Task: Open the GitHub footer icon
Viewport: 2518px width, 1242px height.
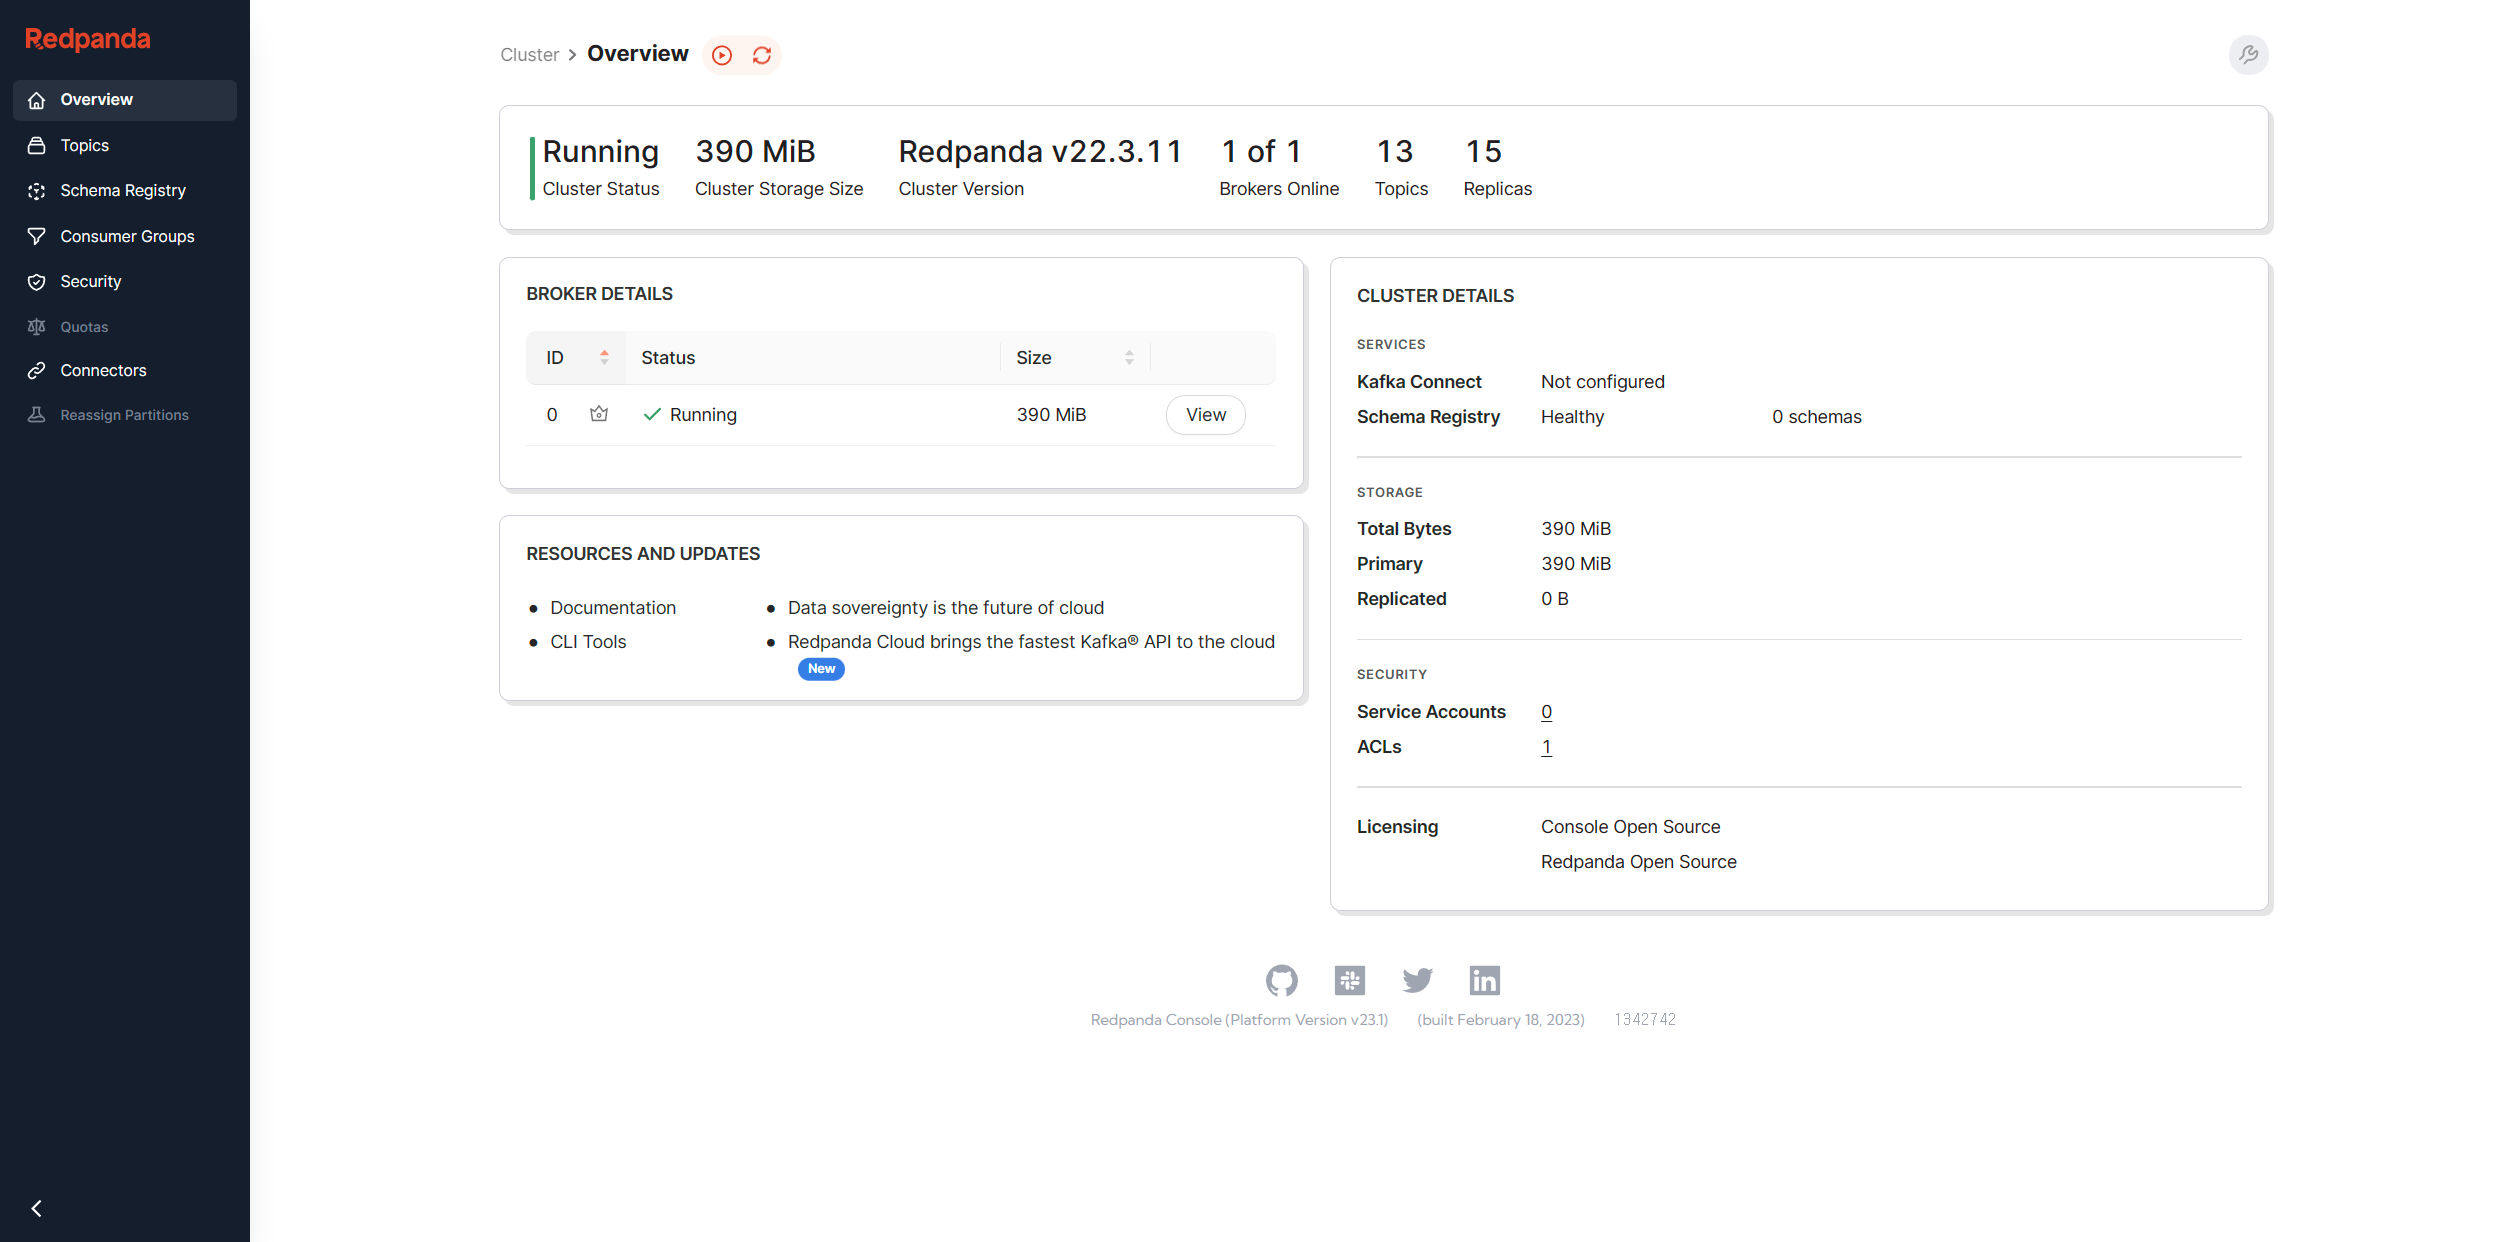Action: (x=1281, y=980)
